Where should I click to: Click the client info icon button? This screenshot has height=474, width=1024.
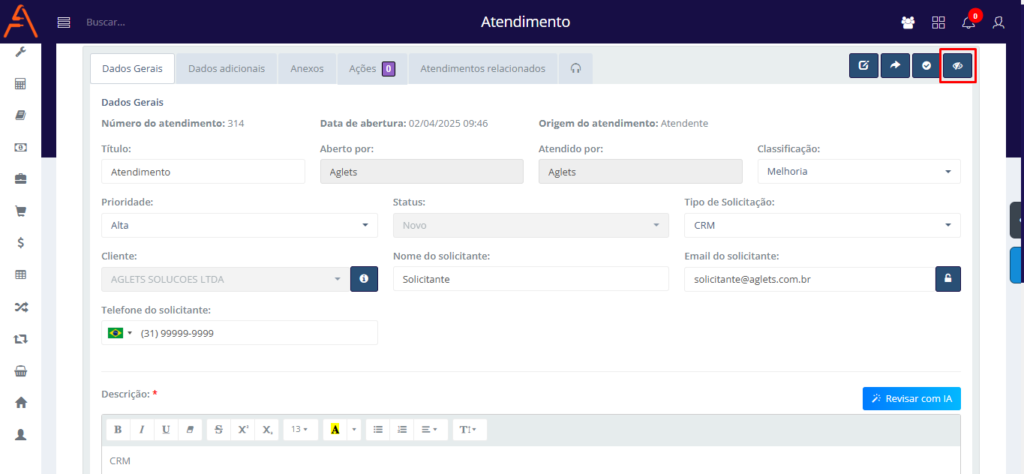364,279
